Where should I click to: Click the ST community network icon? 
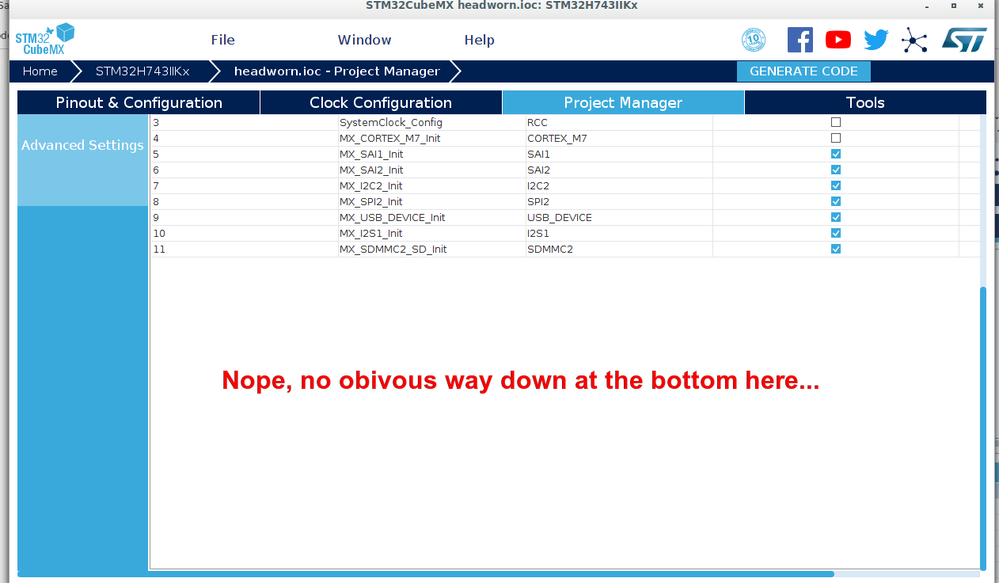pos(914,40)
